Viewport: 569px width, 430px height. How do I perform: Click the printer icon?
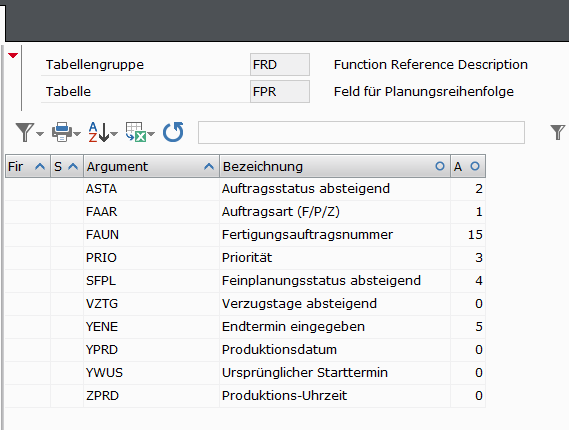coord(62,132)
